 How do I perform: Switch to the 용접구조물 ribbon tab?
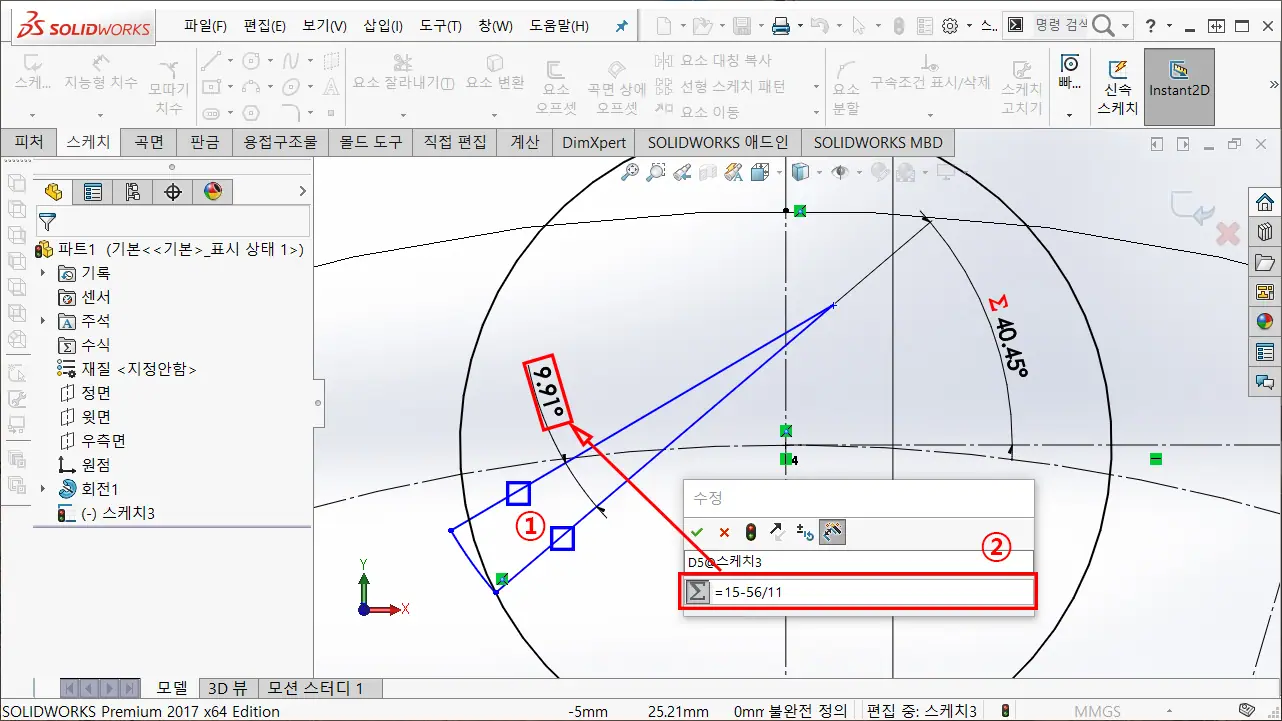coord(282,142)
